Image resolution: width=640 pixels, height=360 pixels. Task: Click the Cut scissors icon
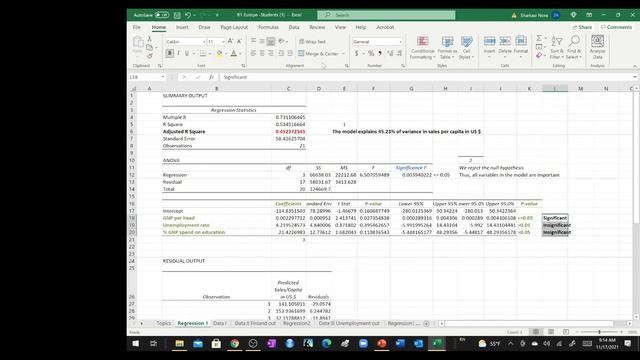[149, 39]
